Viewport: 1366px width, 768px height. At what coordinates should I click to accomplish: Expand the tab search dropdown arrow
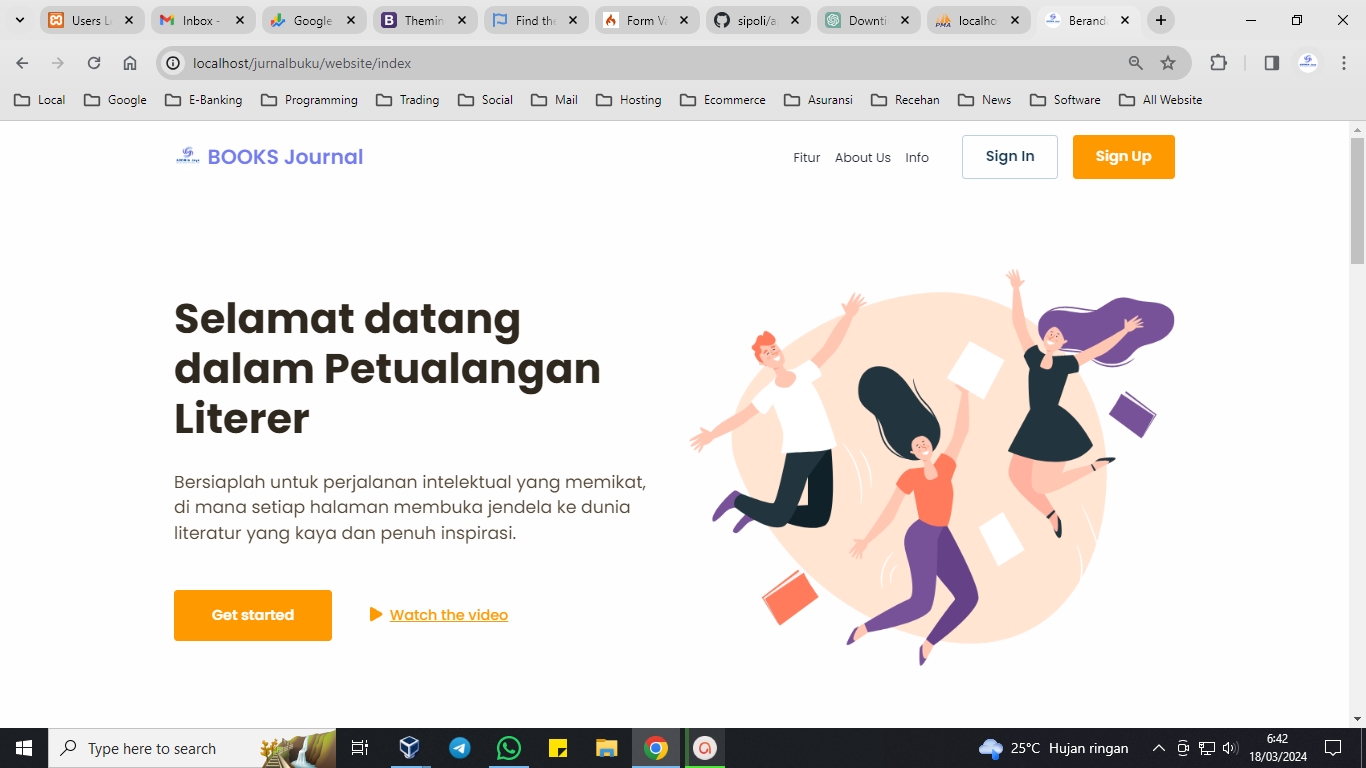(20, 20)
